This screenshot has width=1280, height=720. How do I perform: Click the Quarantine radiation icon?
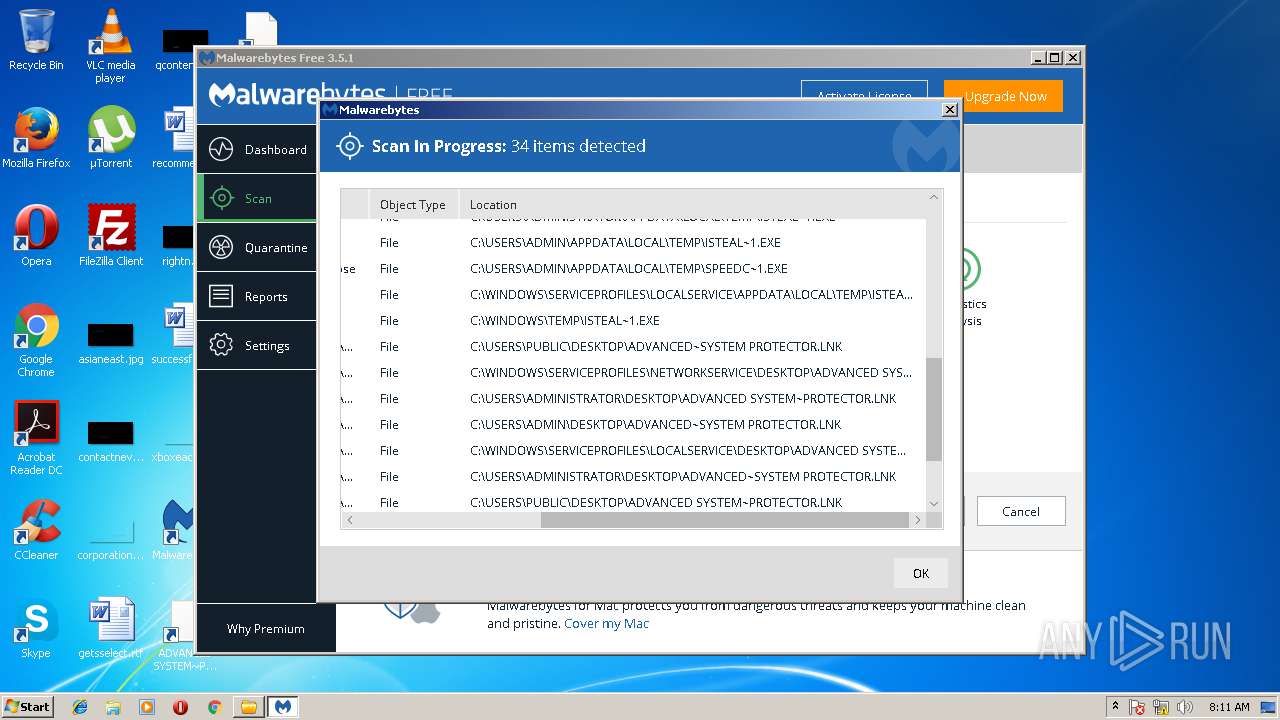221,248
